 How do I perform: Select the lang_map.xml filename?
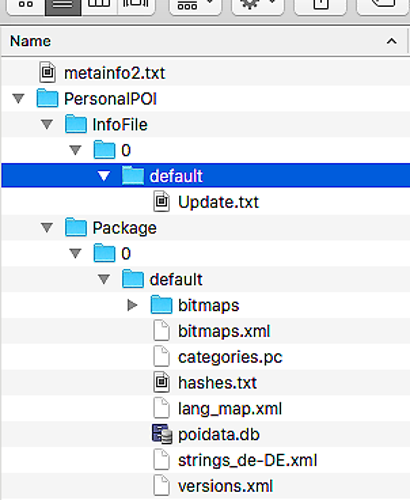[230, 409]
